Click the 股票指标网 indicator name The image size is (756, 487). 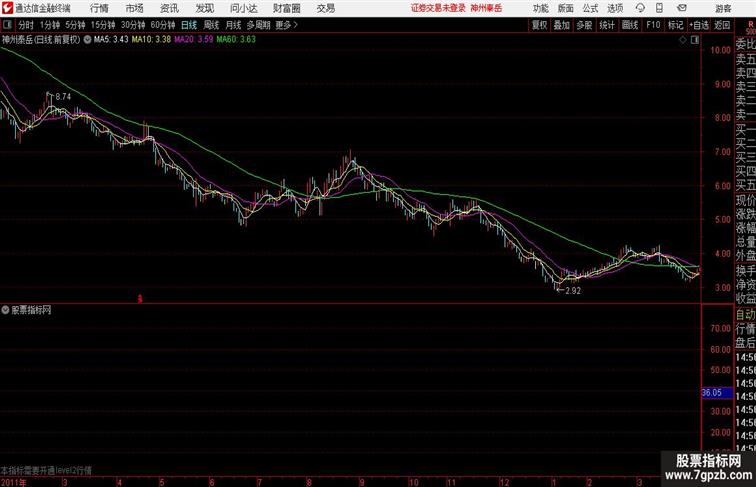pos(31,310)
